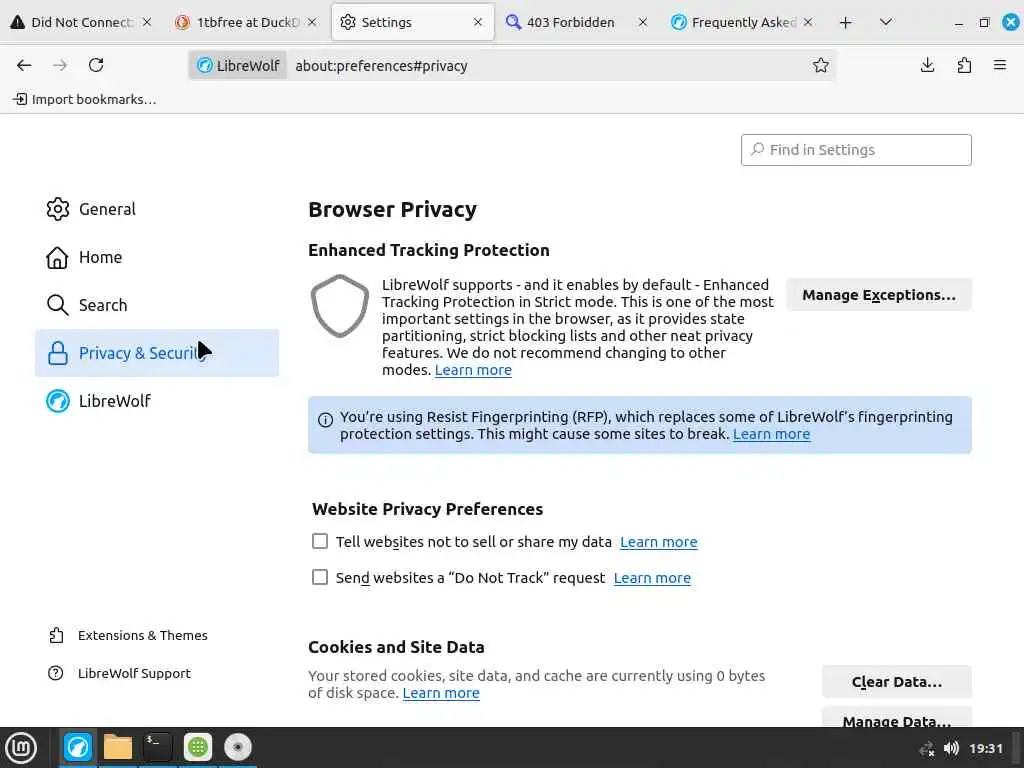Enable Send websites a Do Not Track request
This screenshot has width=1024, height=768.
320,577
